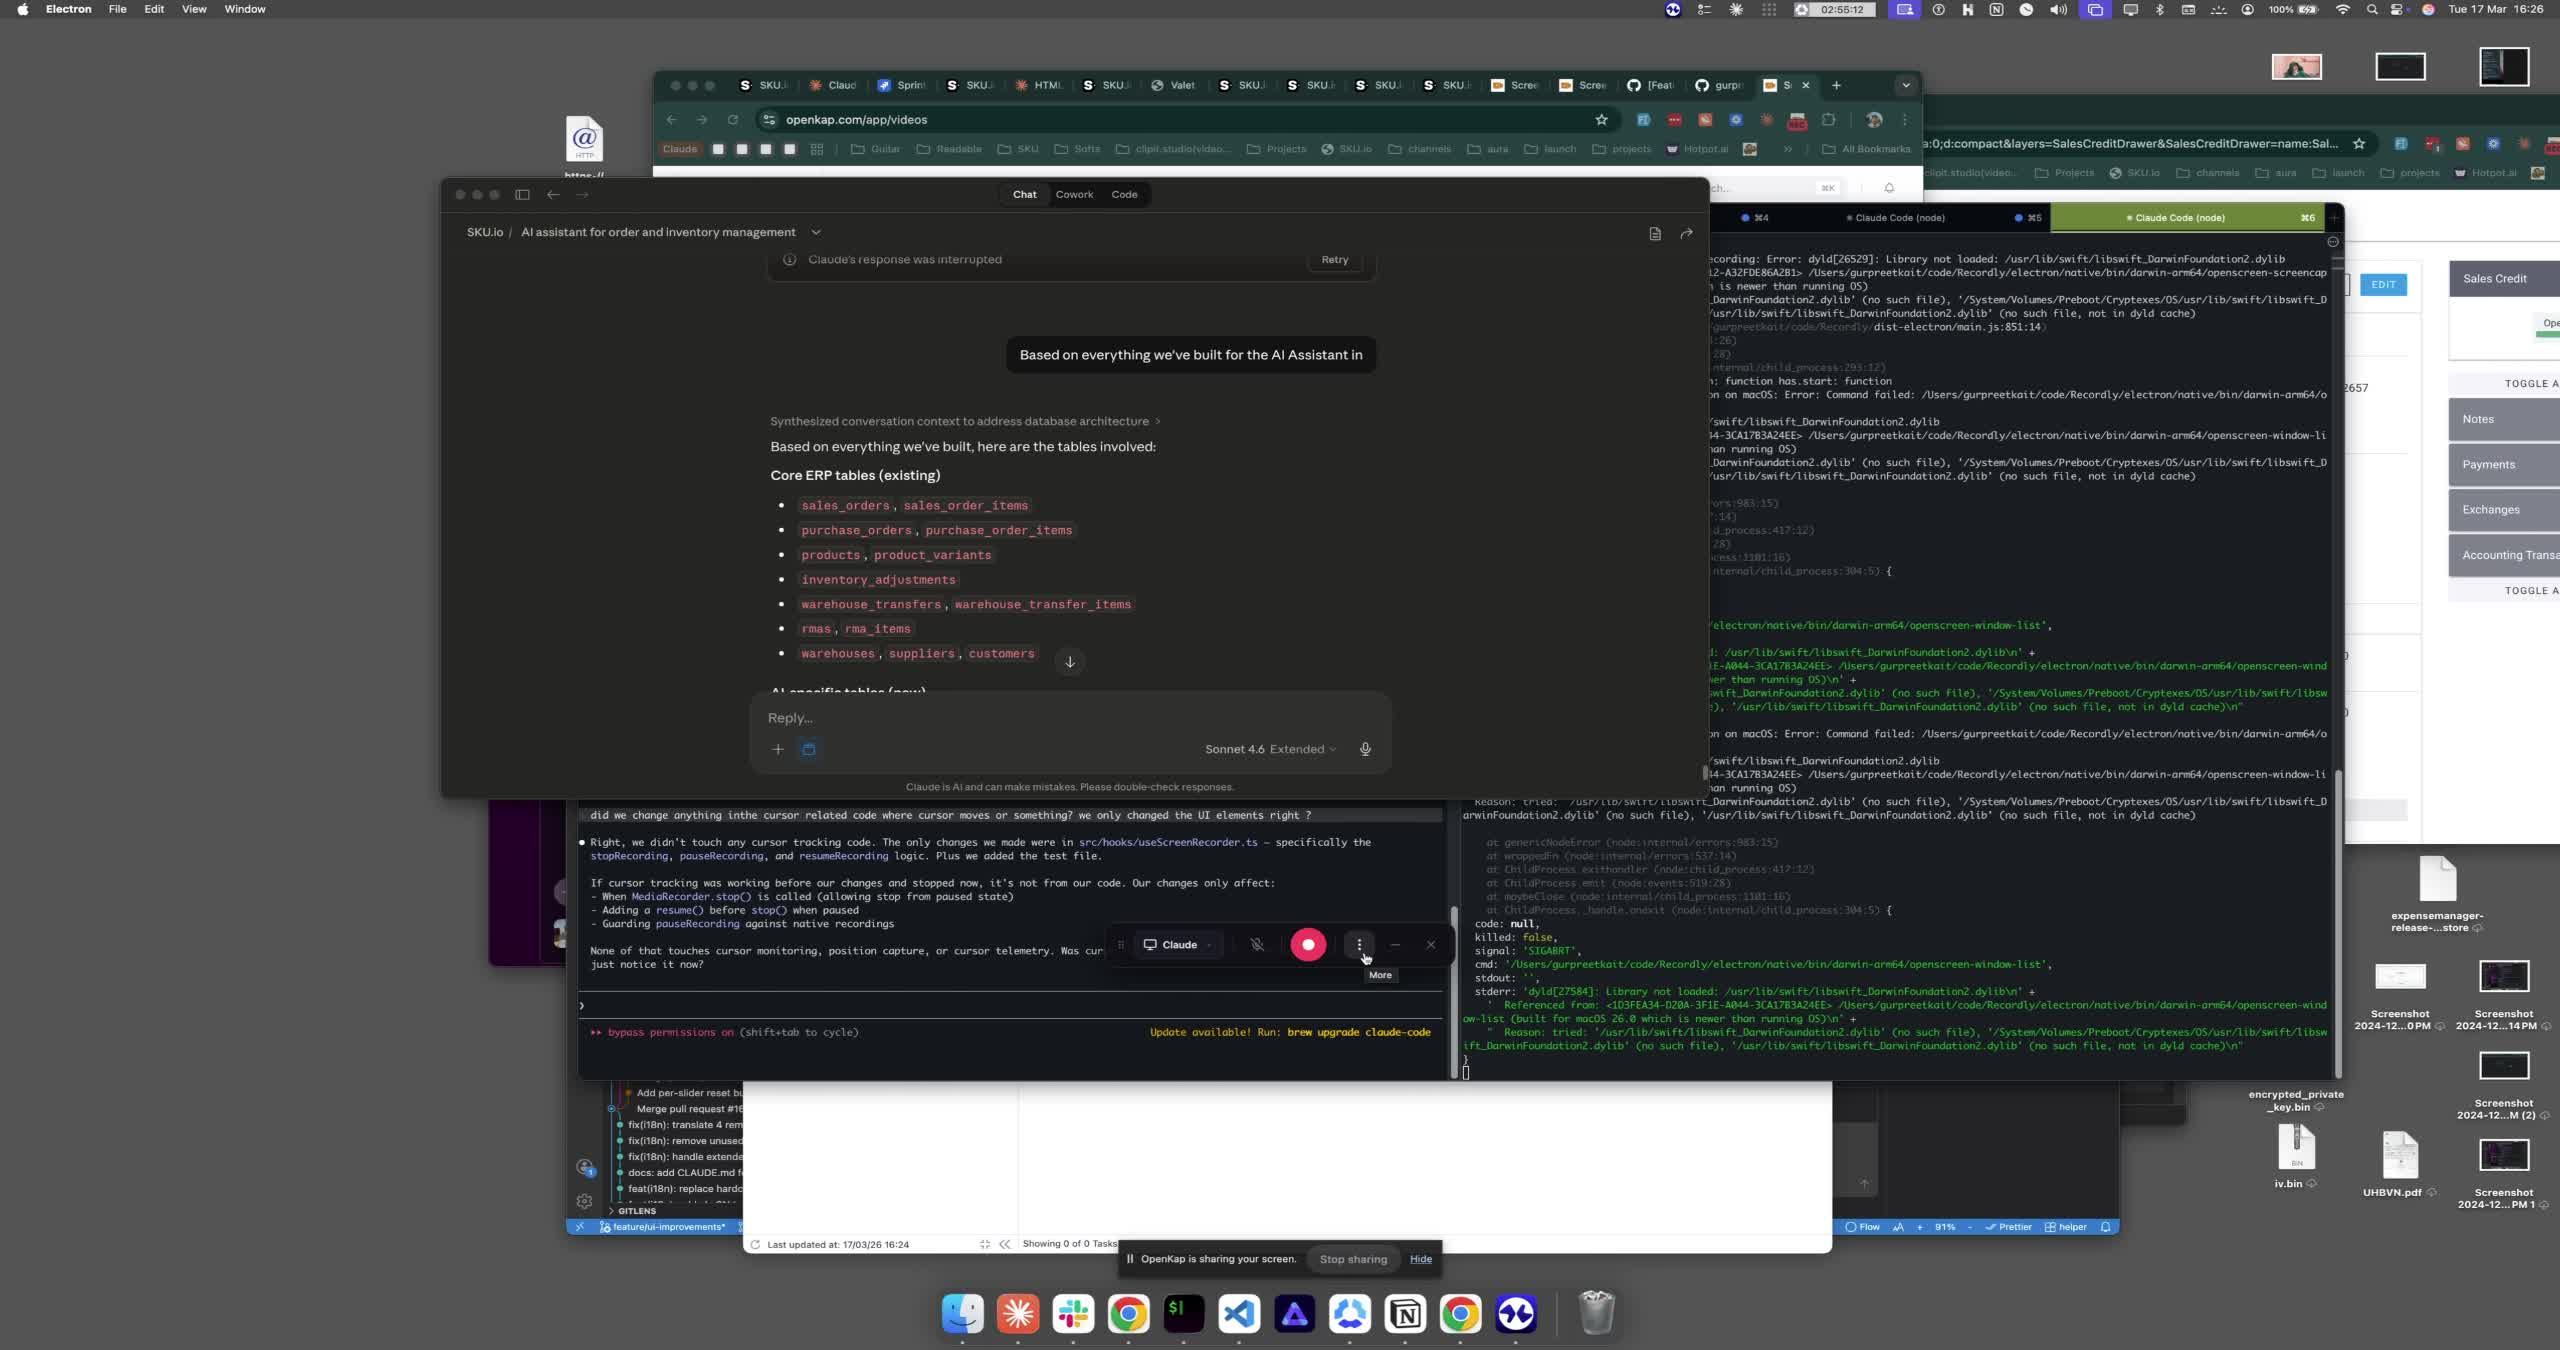Click the plus attach icon in reply box

[x=778, y=749]
